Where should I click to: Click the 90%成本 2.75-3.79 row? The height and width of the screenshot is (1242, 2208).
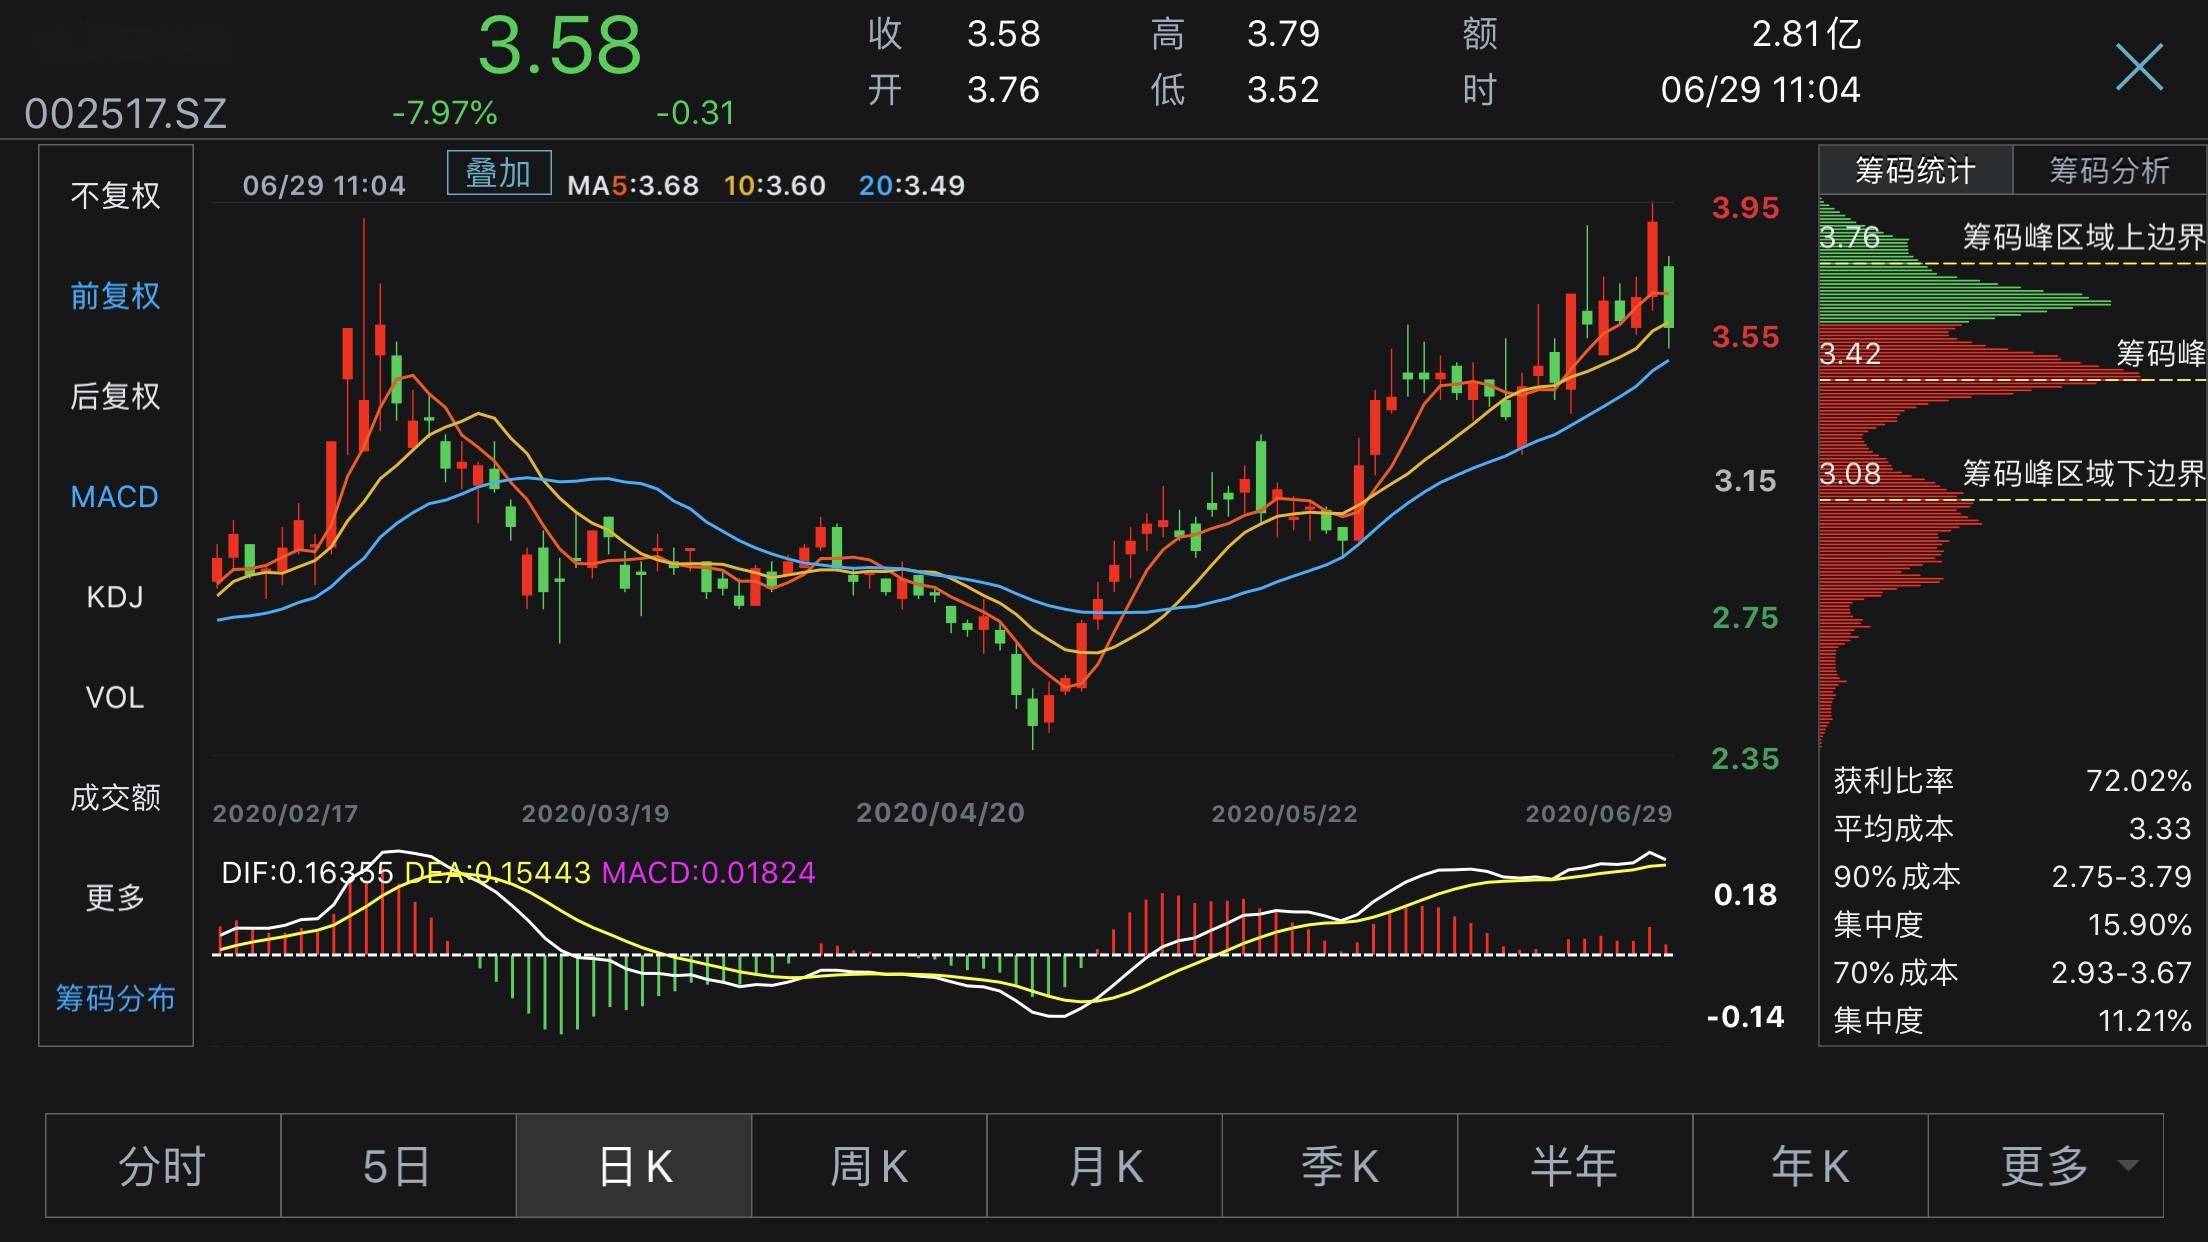coord(2012,876)
